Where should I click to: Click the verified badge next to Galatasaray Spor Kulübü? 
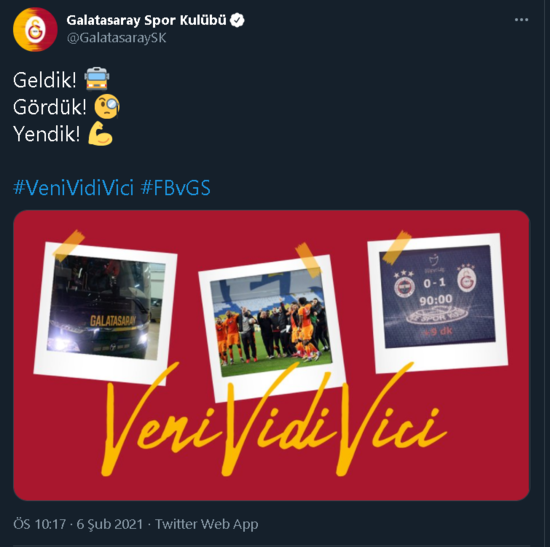pyautogui.click(x=237, y=20)
